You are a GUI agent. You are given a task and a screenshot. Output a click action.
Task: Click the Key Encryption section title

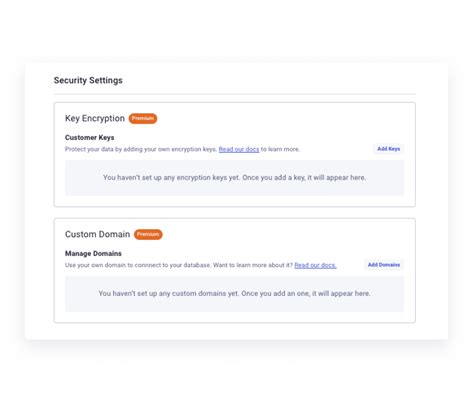tap(95, 118)
